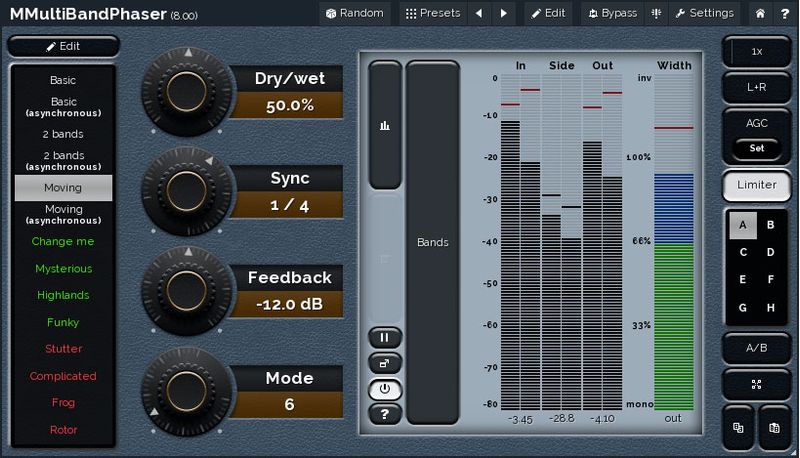Screen dimensions: 800x458
Task: Click the In level meter bars
Action: [x=520, y=242]
